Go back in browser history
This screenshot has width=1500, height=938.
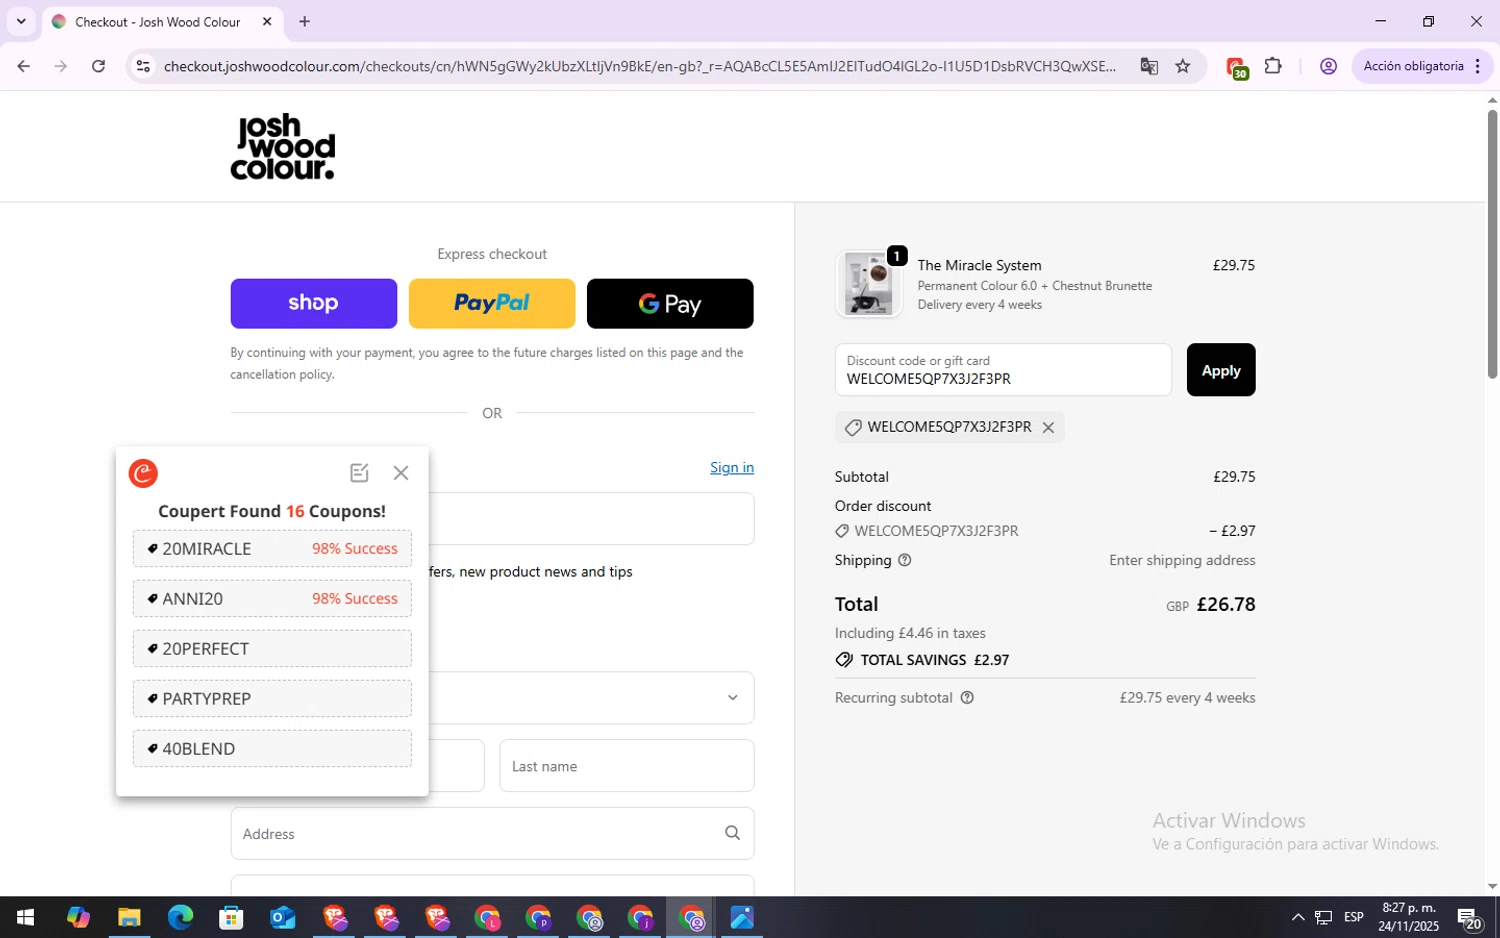[x=23, y=66]
